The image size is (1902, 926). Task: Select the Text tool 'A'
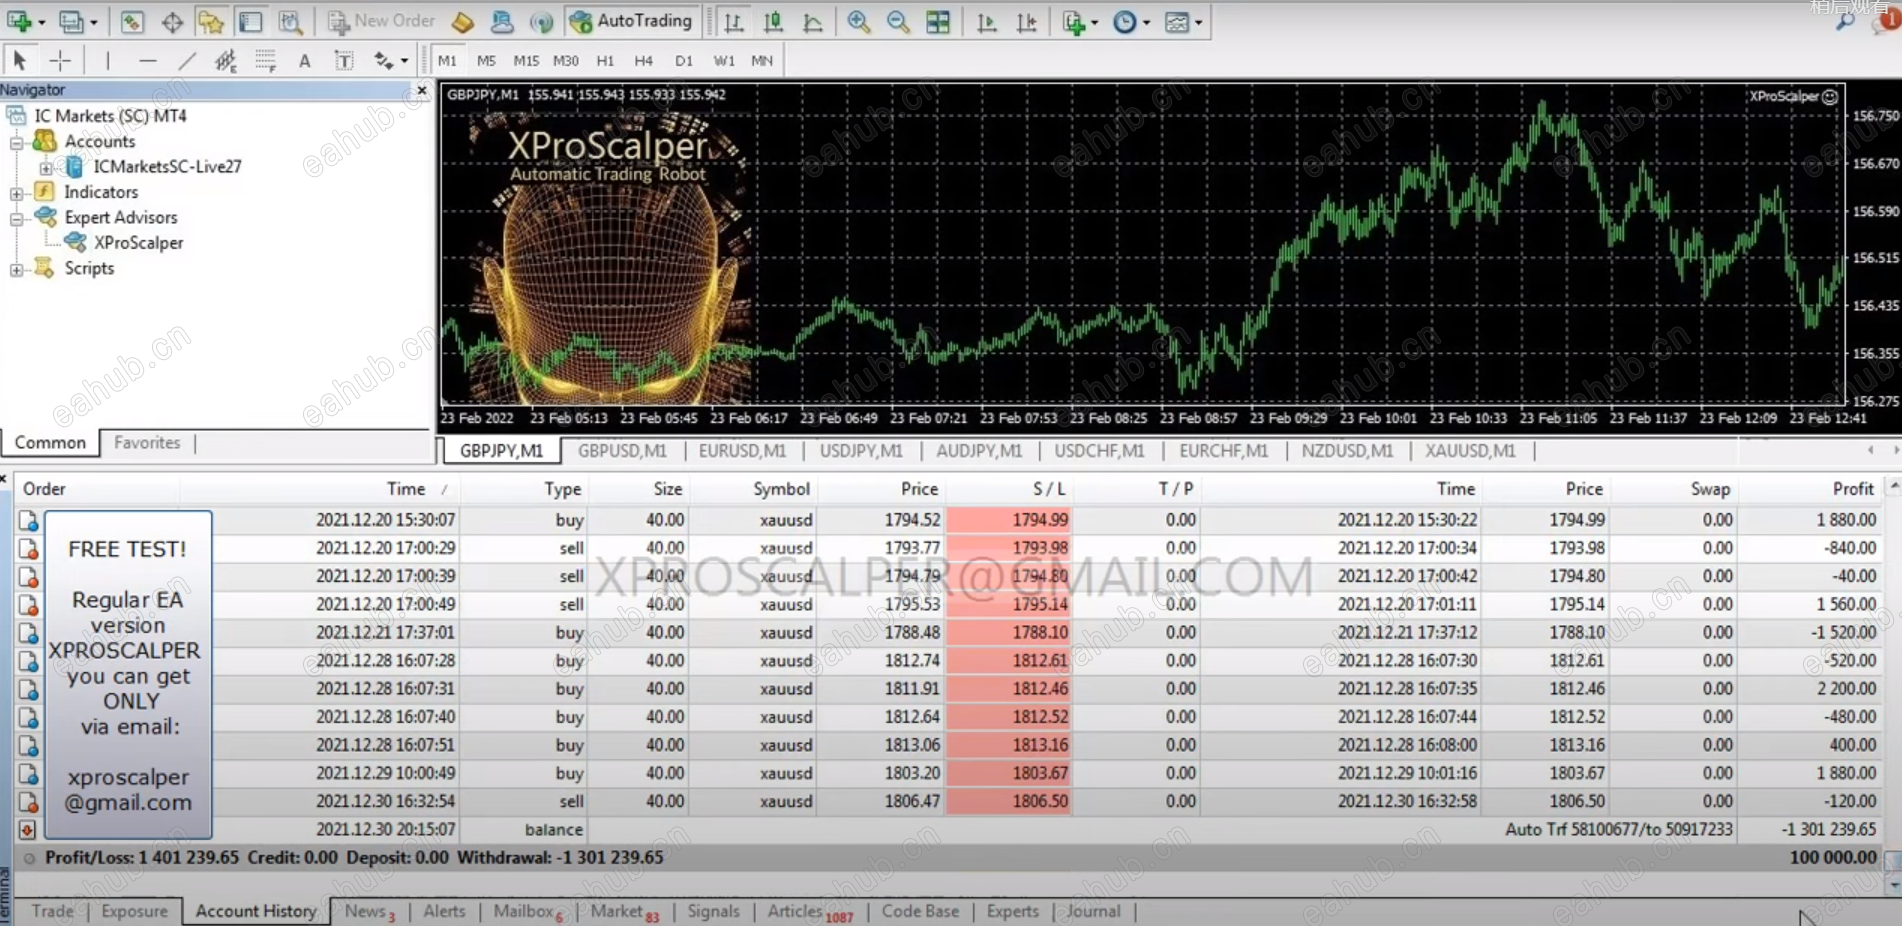(305, 60)
